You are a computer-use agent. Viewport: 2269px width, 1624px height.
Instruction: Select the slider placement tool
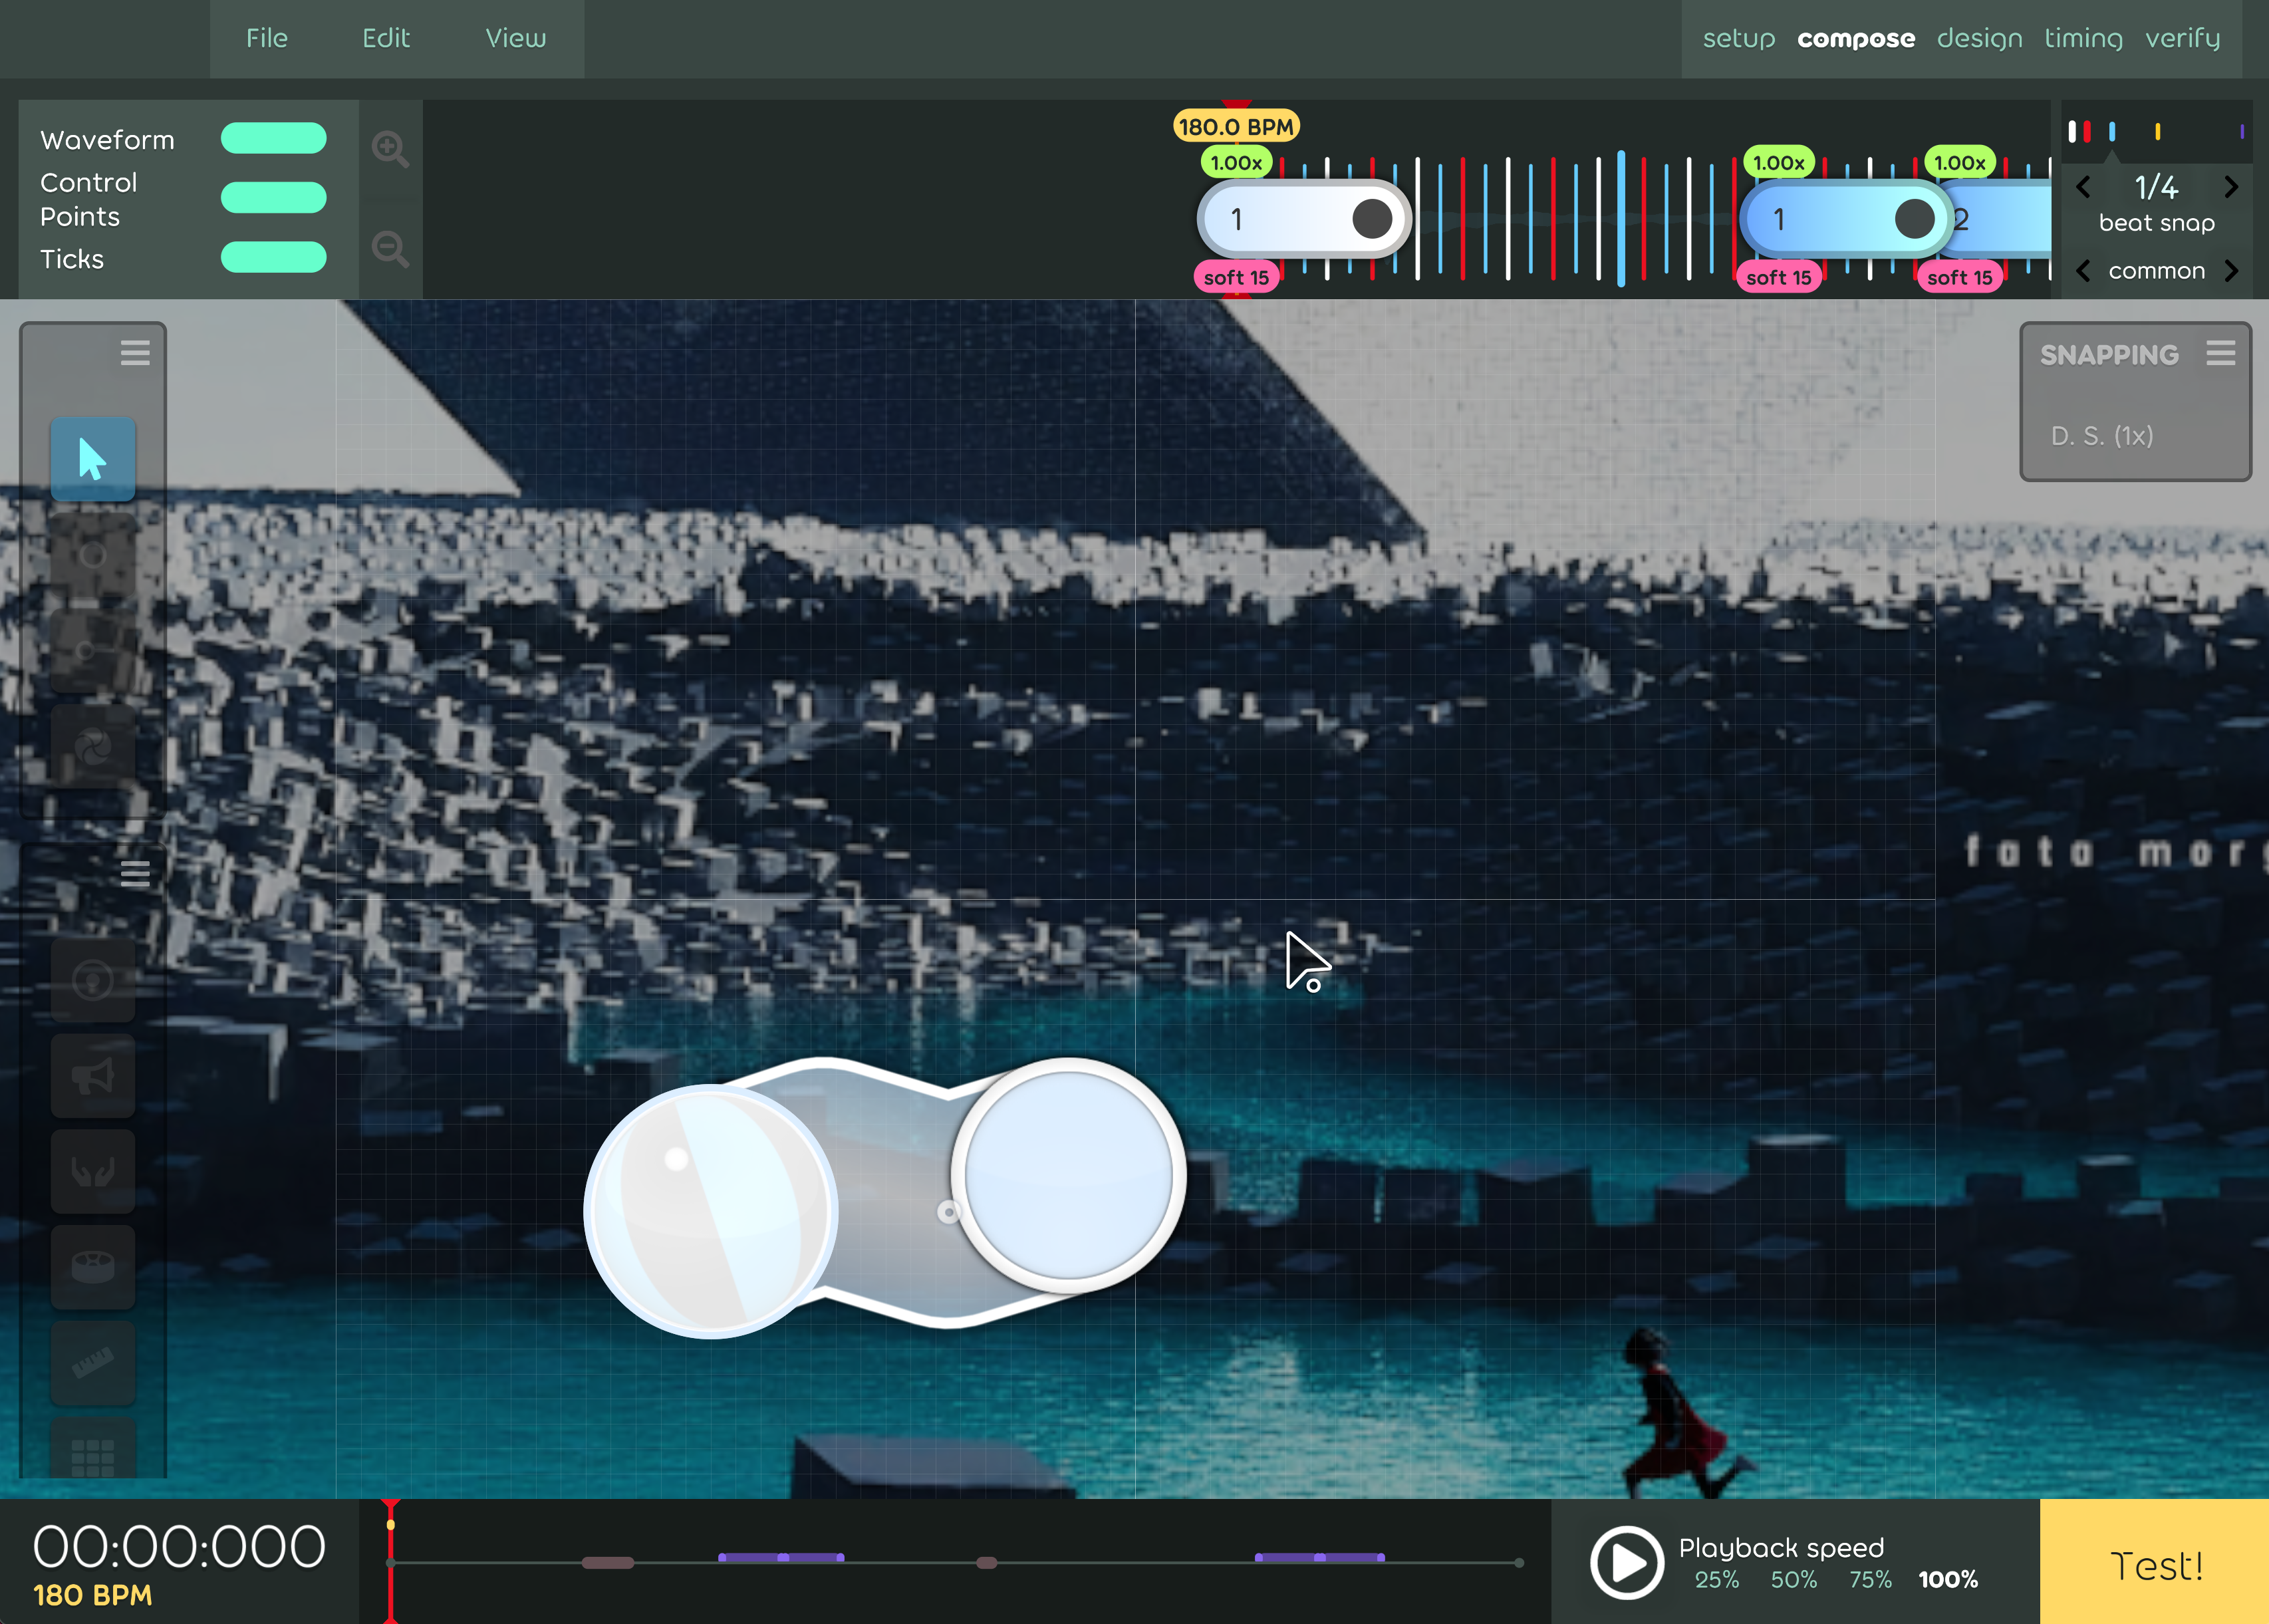[x=93, y=651]
